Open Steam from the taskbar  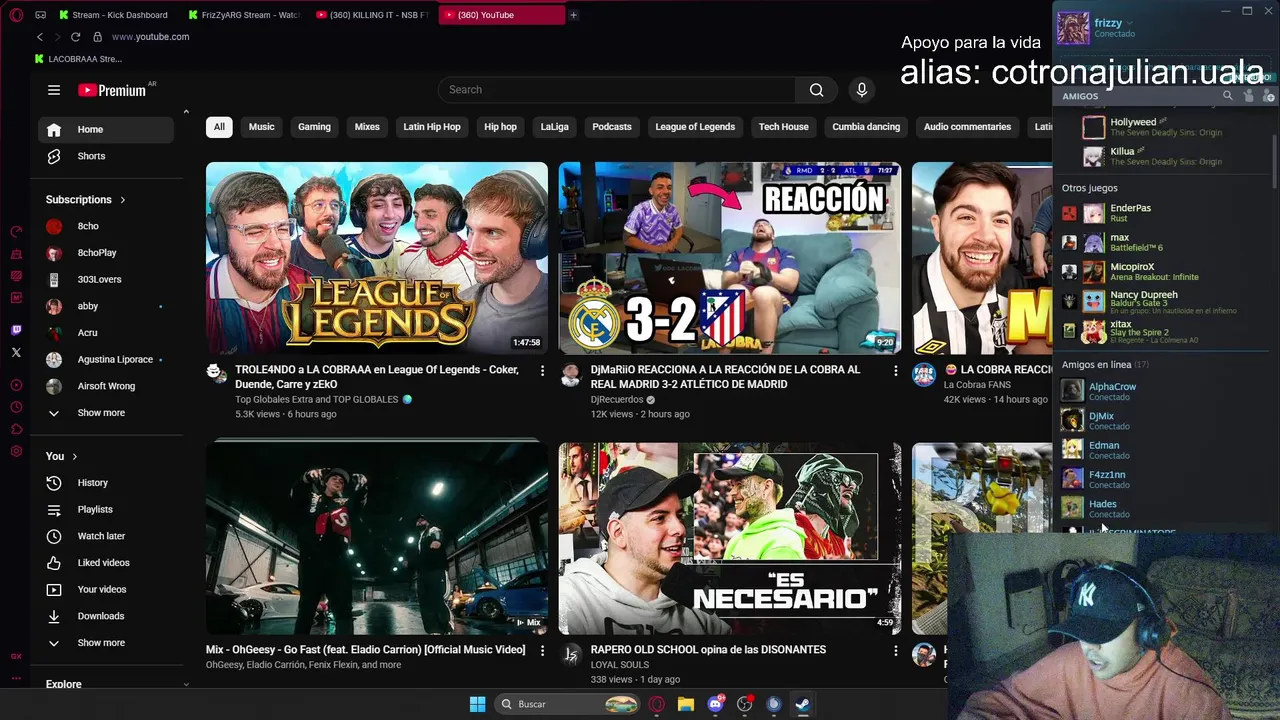pos(802,704)
